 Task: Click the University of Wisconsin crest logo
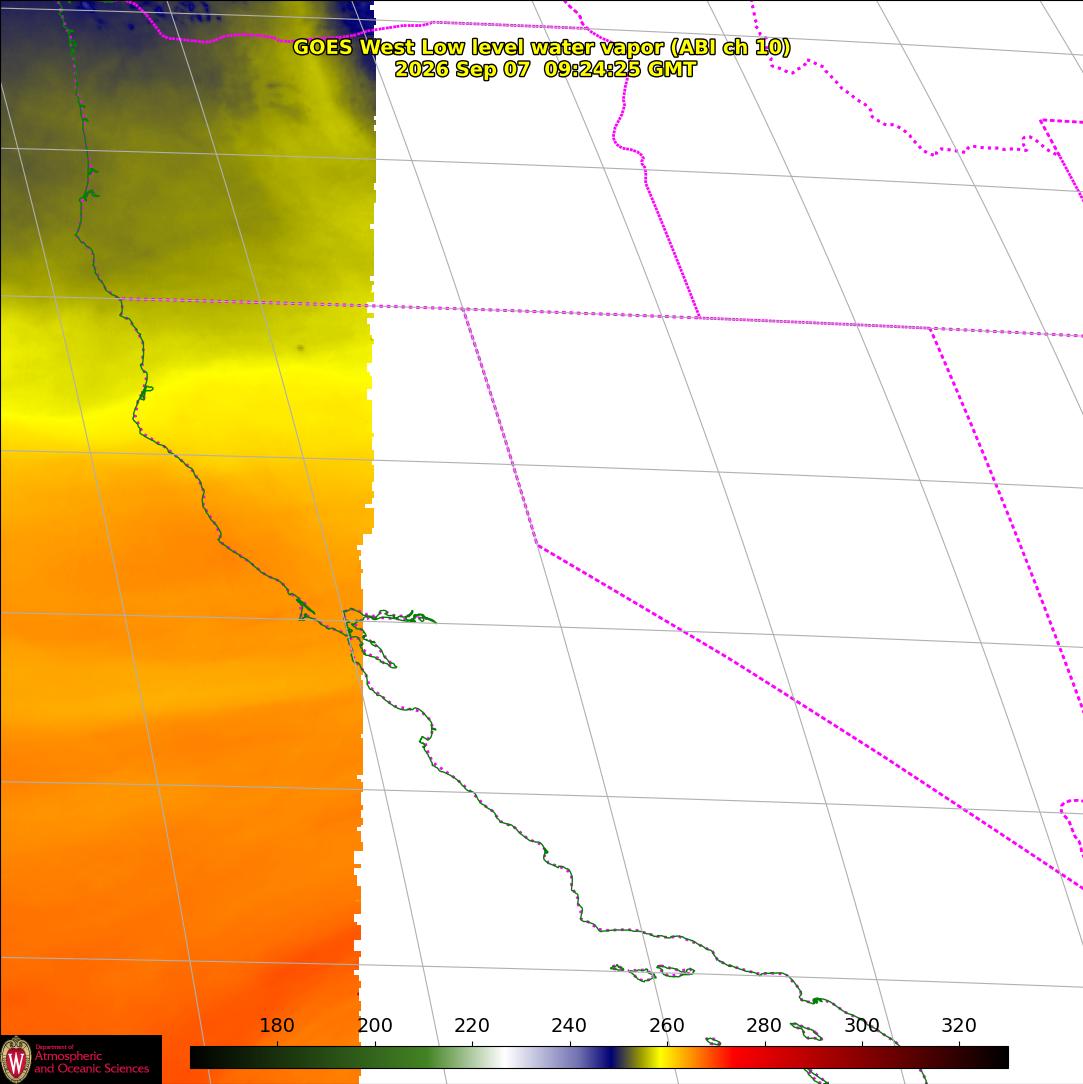(16, 1060)
